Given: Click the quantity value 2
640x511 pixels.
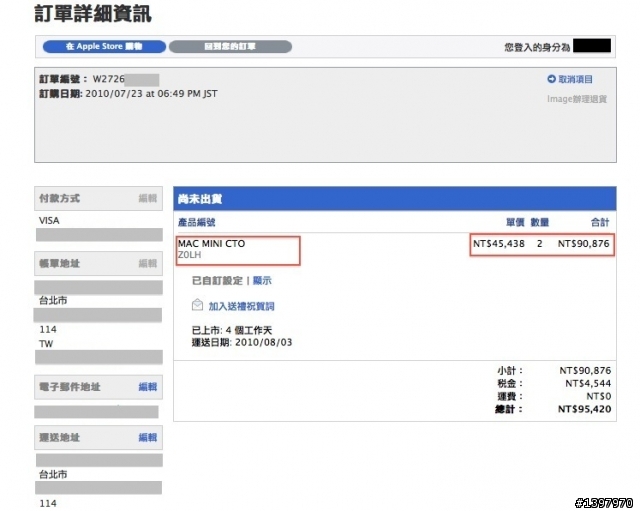Looking at the screenshot, I should 540,244.
